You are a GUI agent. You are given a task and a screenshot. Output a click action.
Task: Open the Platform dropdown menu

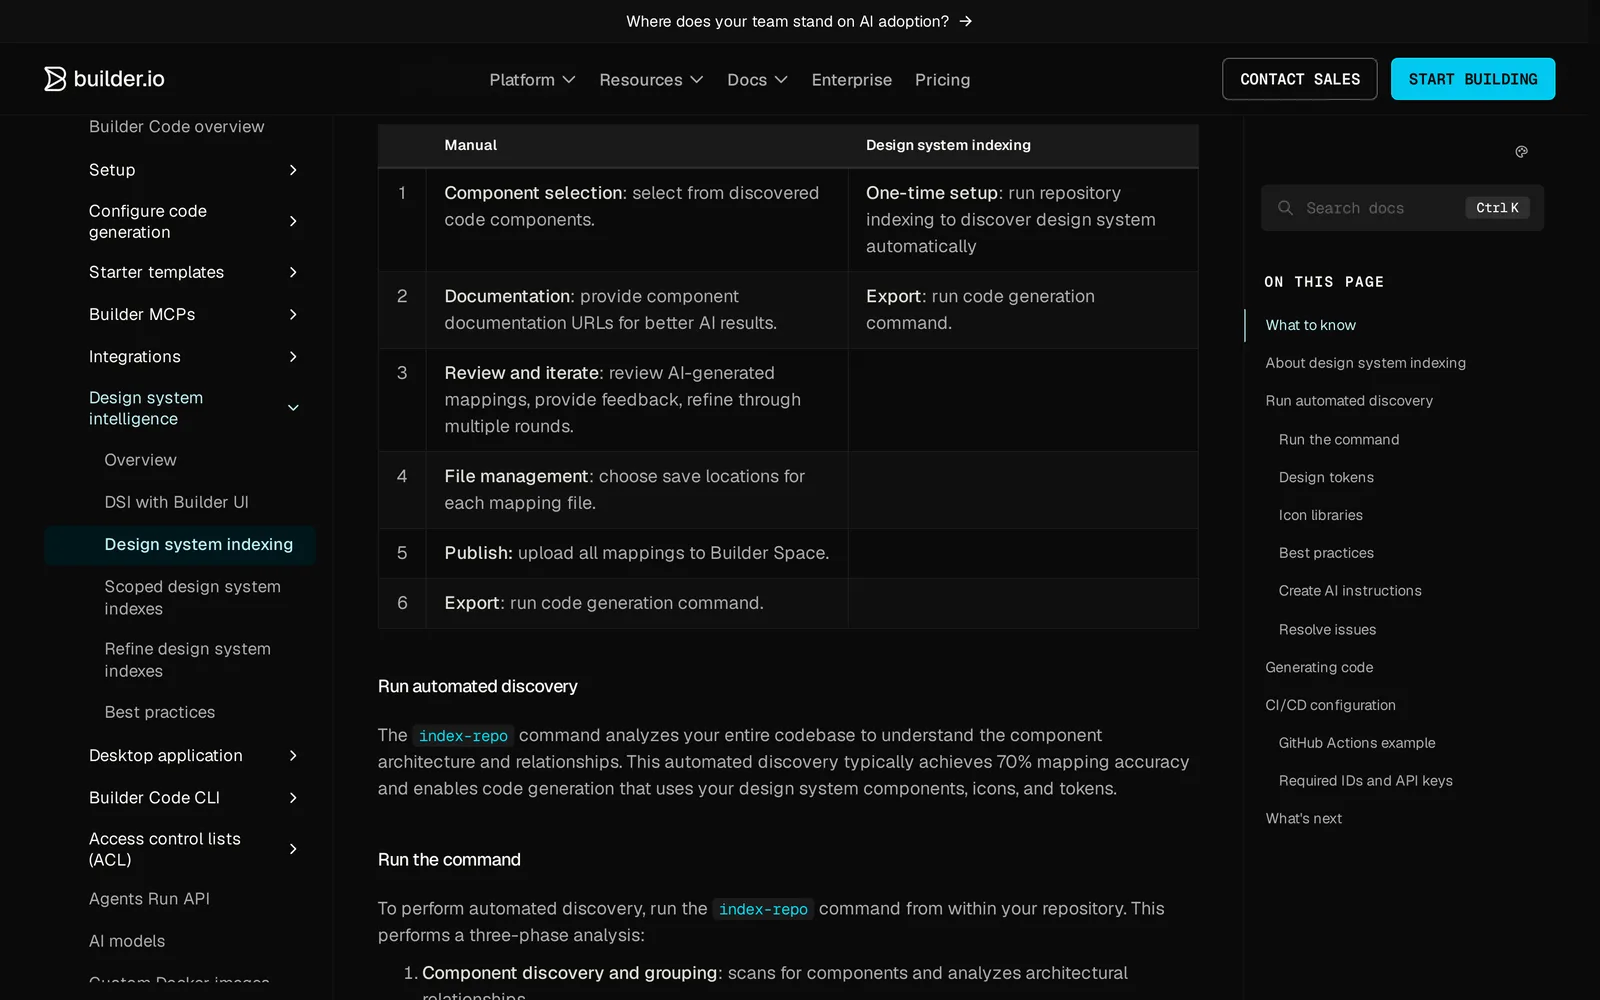pos(532,80)
